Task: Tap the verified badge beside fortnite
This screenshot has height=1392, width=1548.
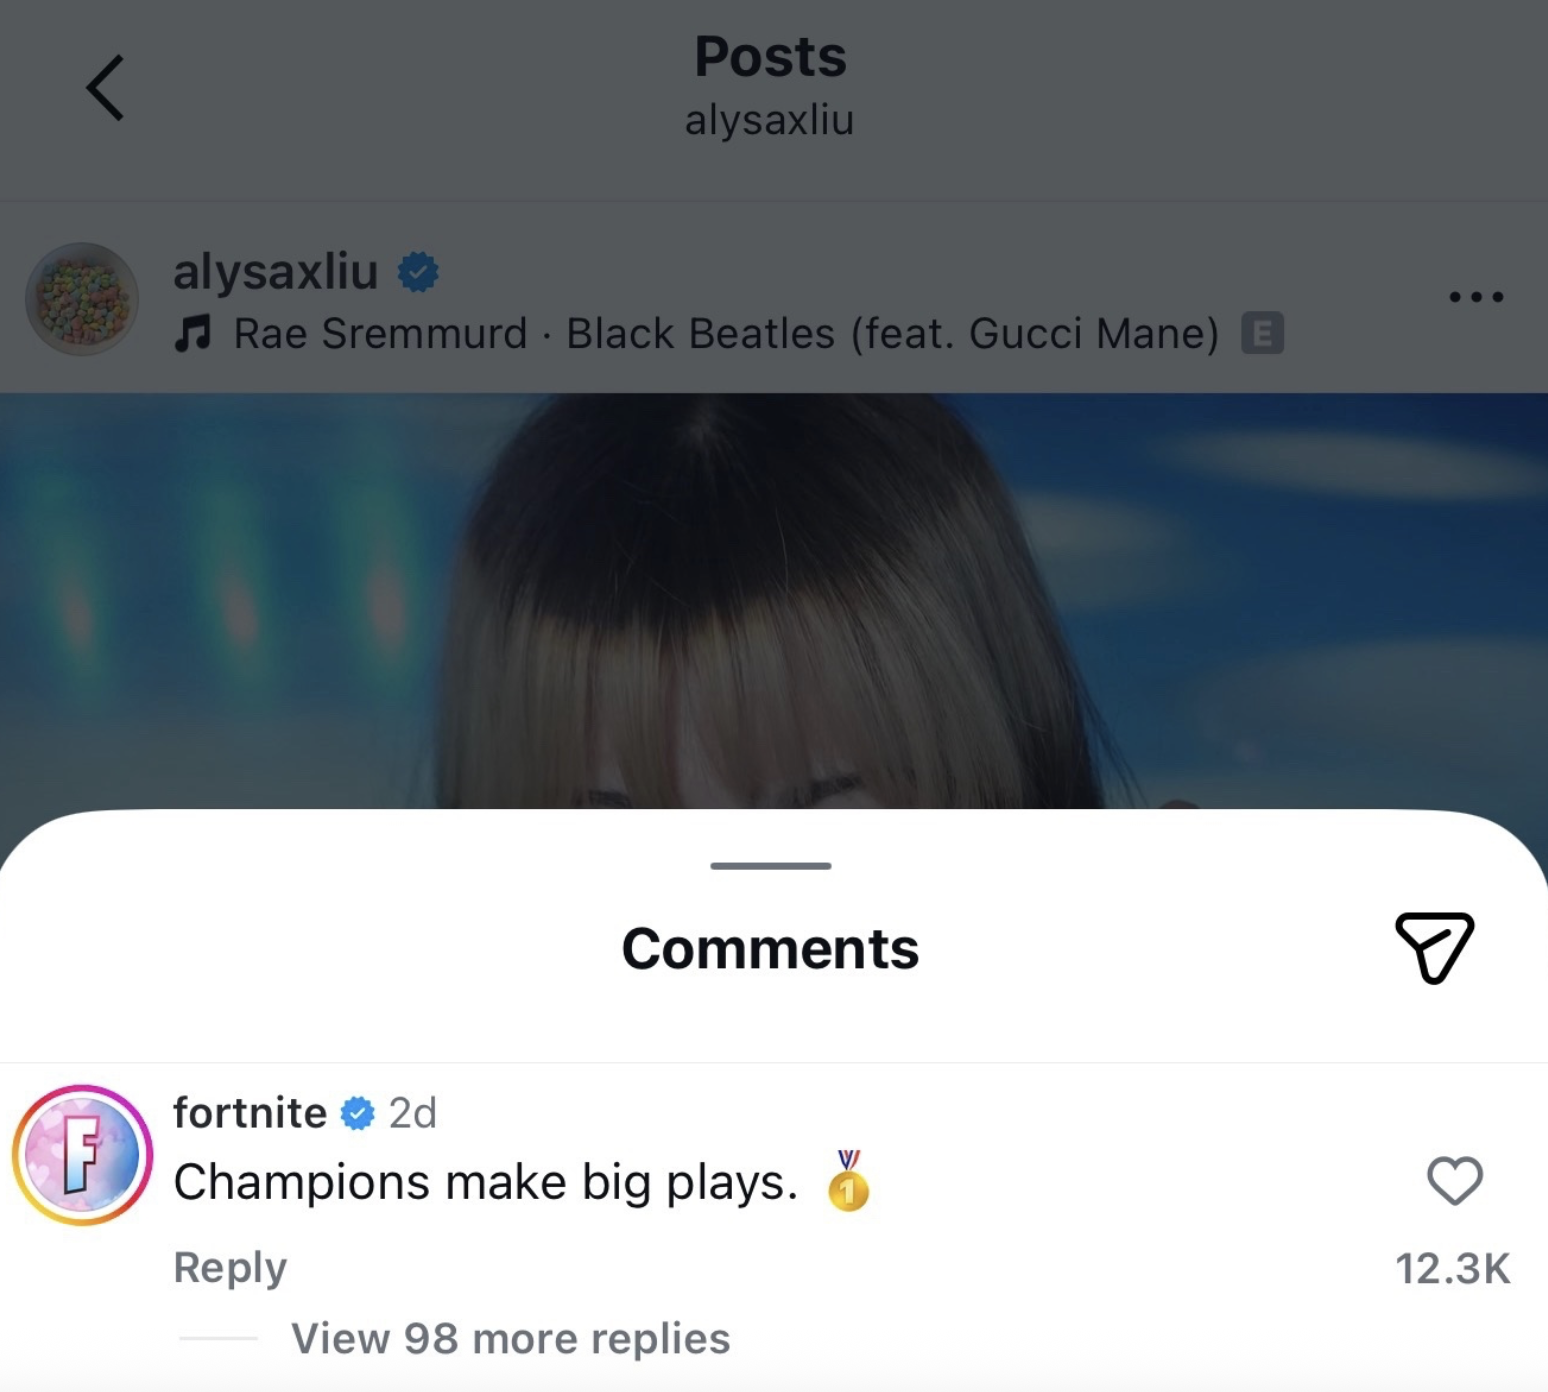Action: [x=357, y=1113]
